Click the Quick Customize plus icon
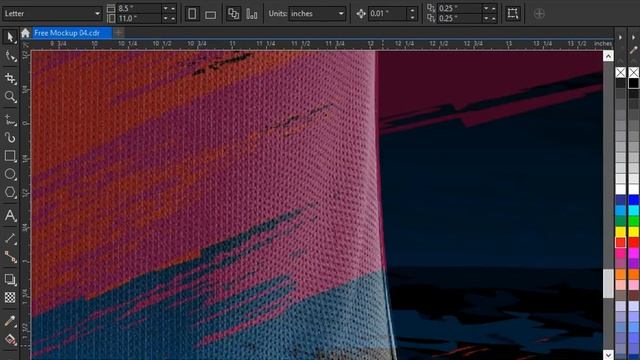 (539, 14)
